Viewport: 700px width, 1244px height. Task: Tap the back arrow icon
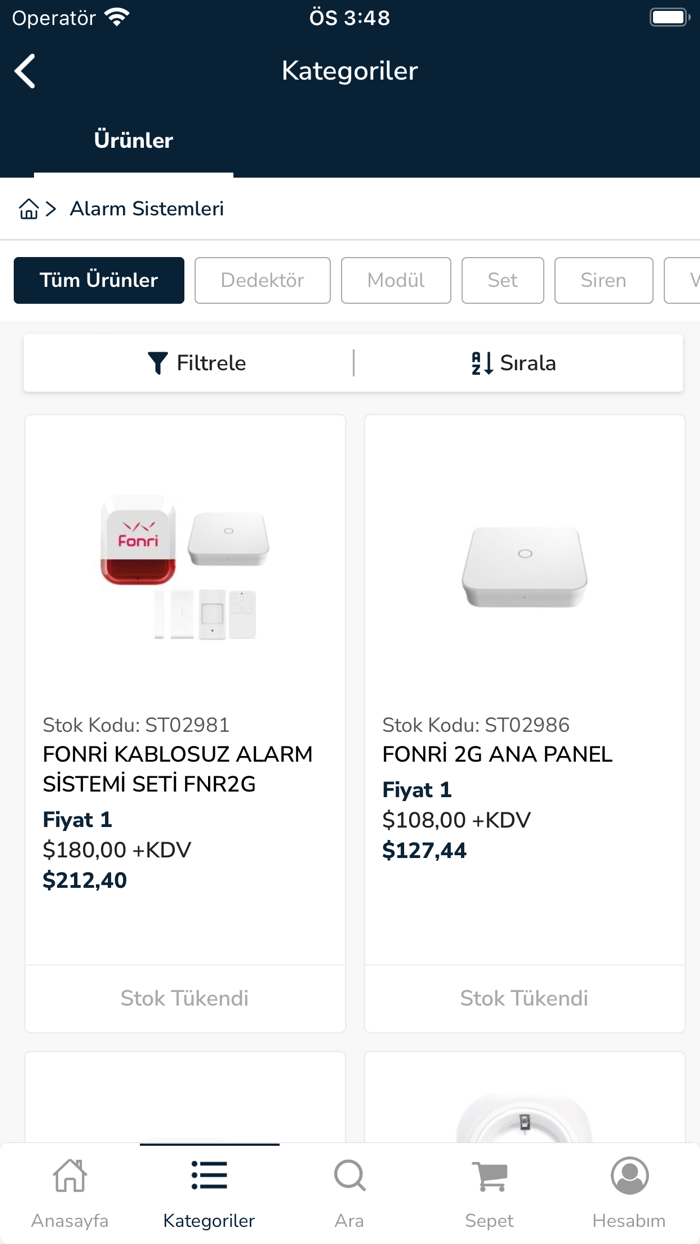[26, 71]
